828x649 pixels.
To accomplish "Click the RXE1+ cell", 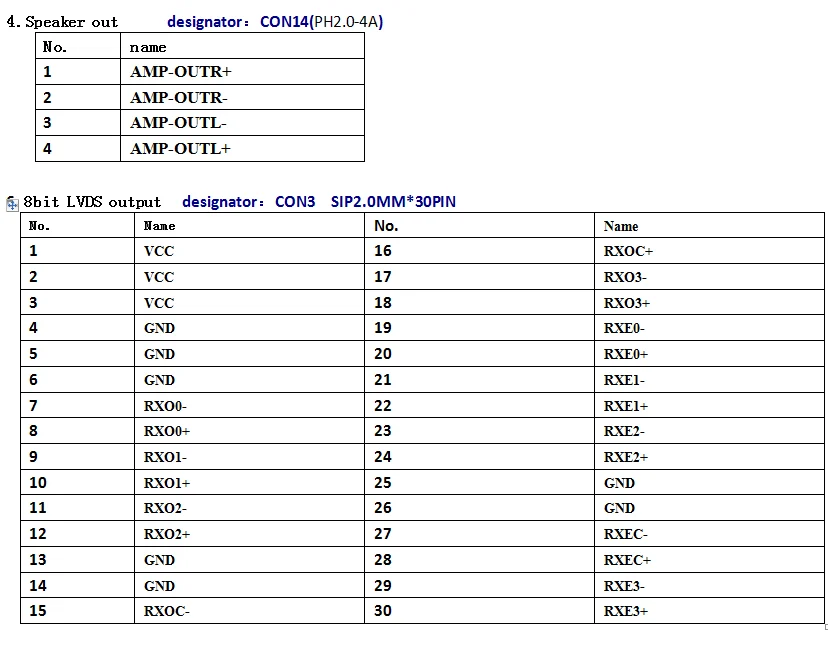I will (x=709, y=406).
